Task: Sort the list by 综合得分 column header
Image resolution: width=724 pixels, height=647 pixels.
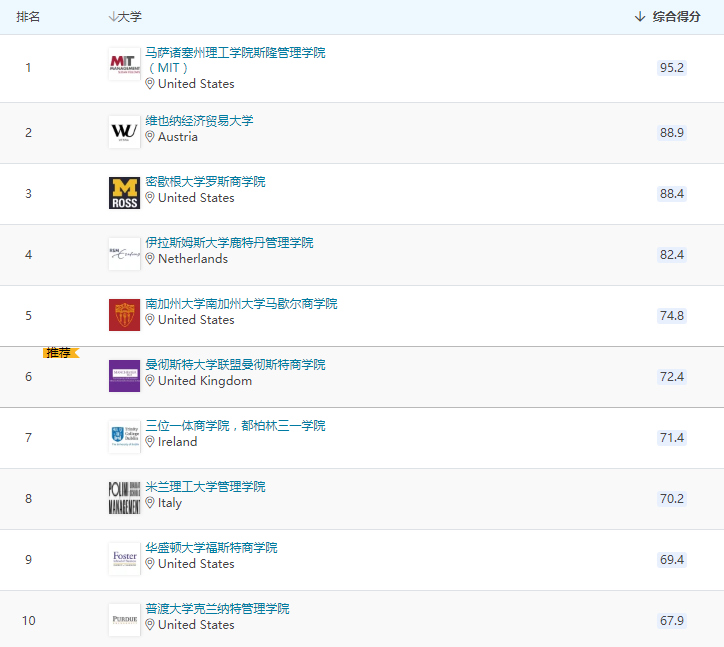Action: point(667,17)
